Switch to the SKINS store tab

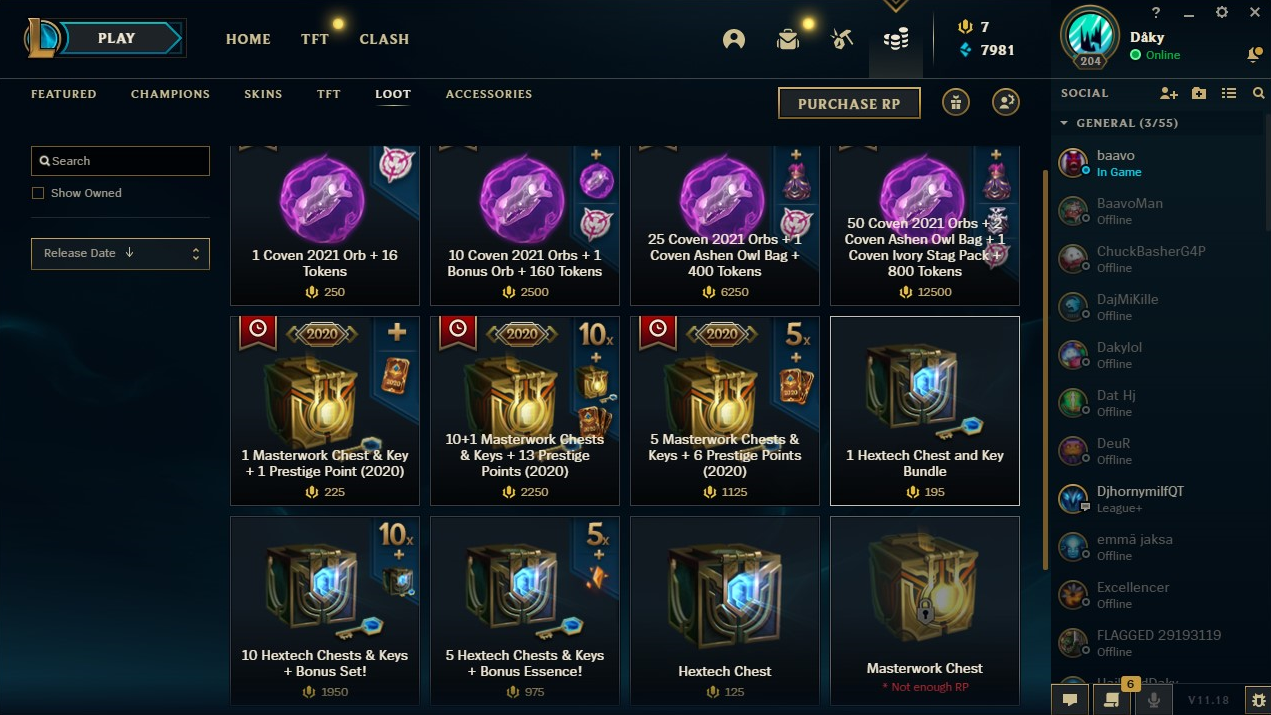(x=263, y=94)
